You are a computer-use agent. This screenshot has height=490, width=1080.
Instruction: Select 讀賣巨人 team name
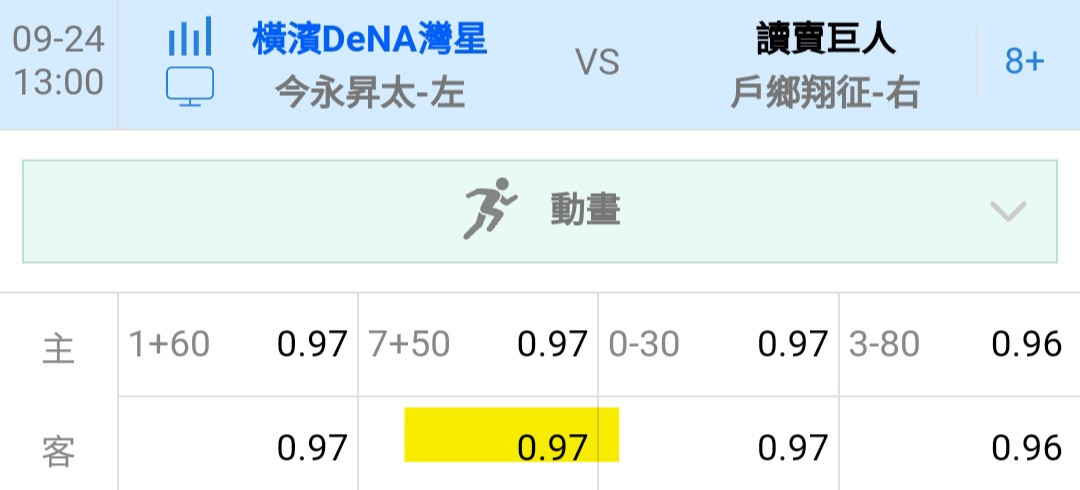click(826, 39)
